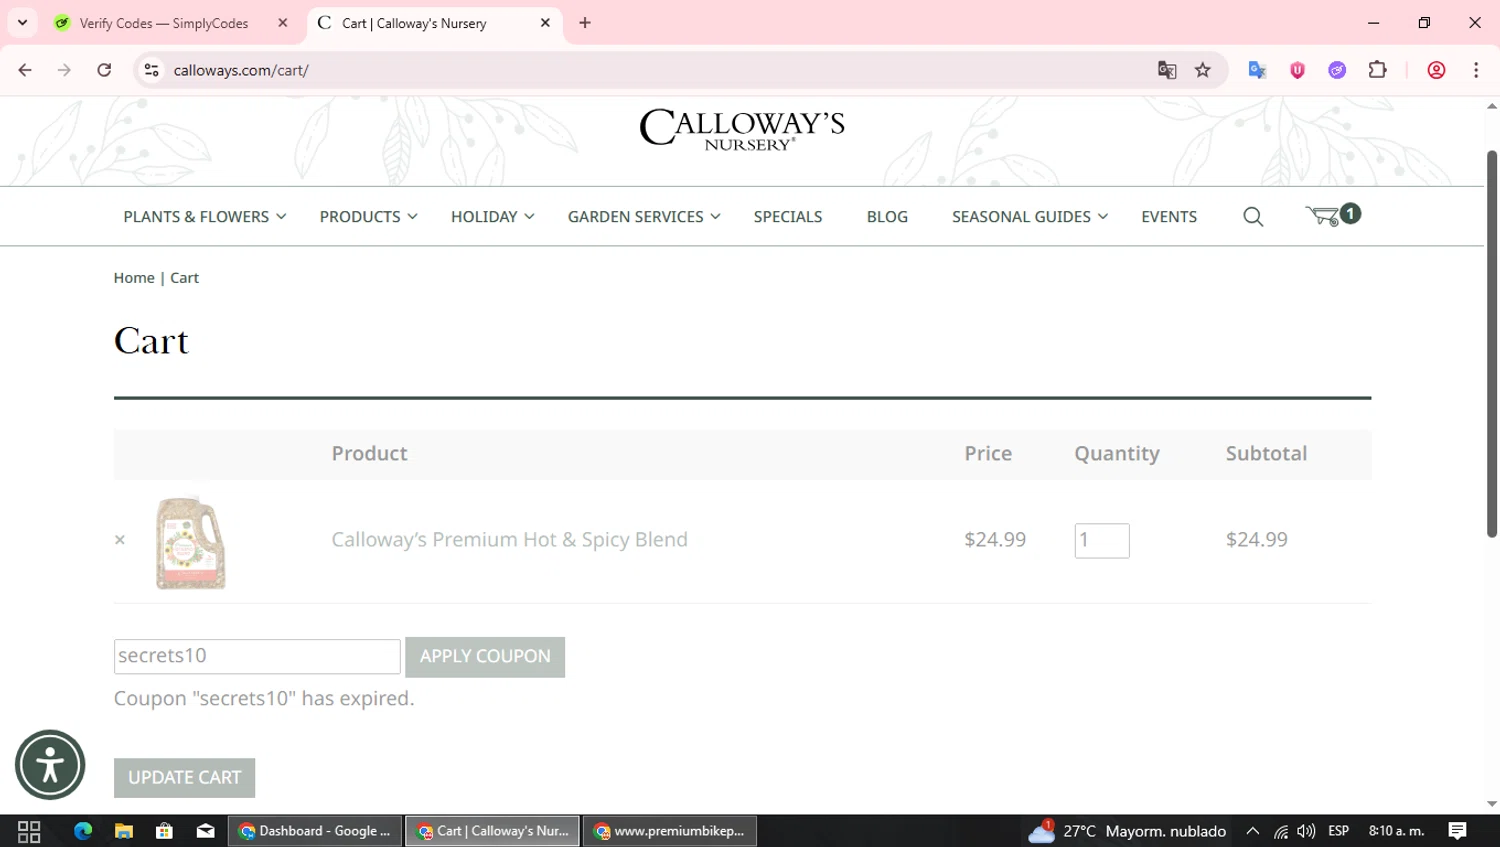The image size is (1500, 847).
Task: Click the coupon code input field
Action: tap(257, 656)
